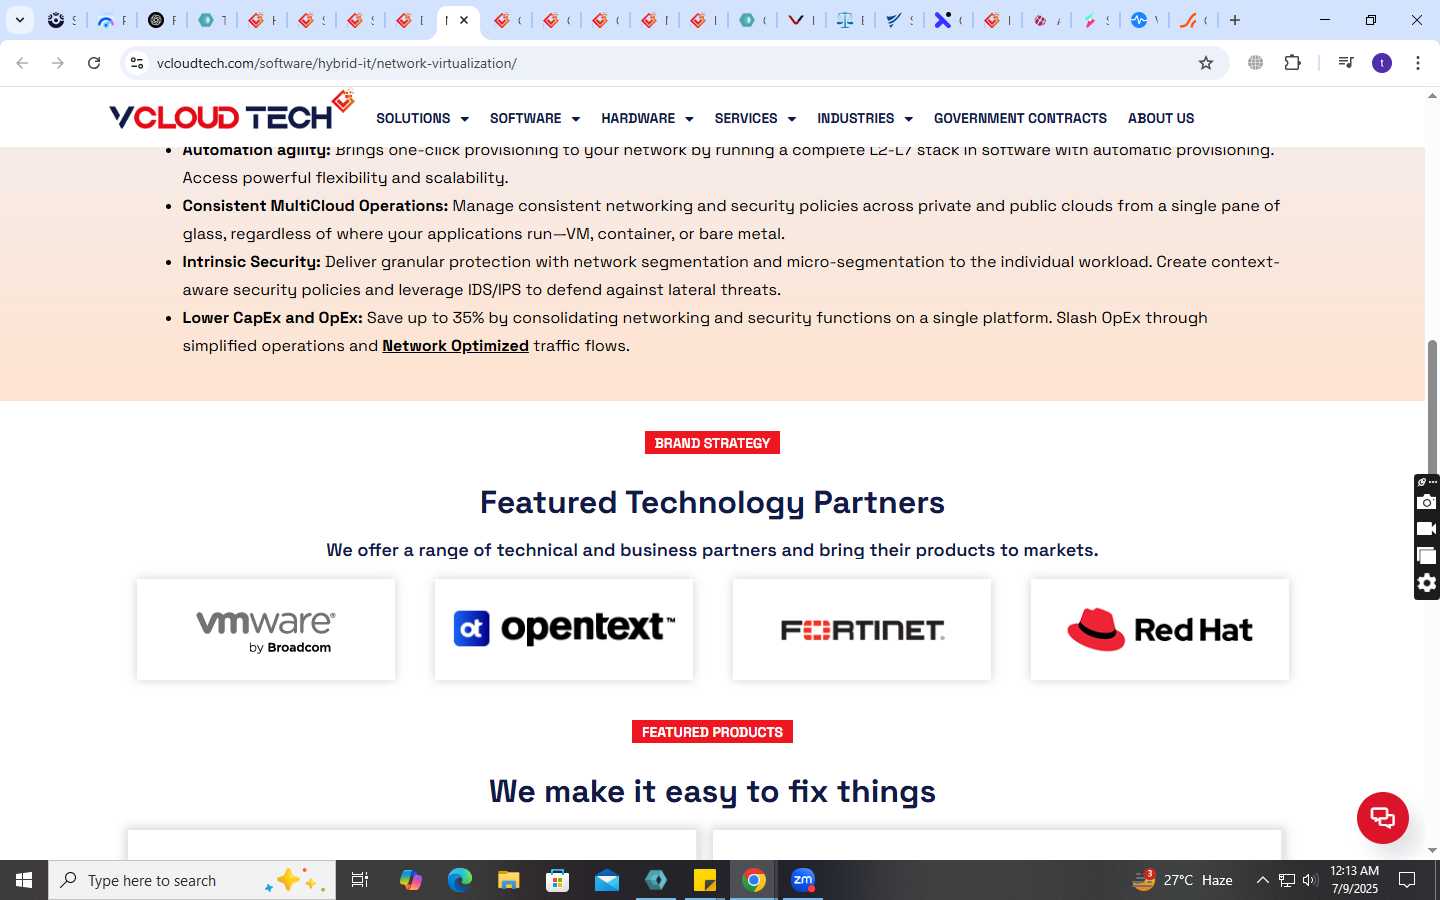This screenshot has height=900, width=1440.
Task: Expand the Services menu
Action: tap(755, 118)
